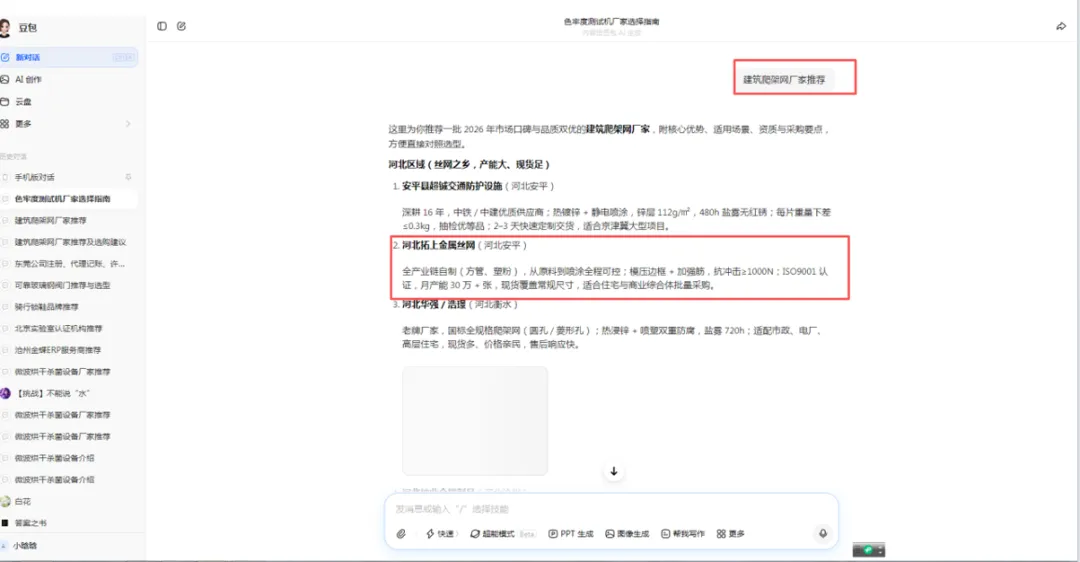
Task: Select the 色牢度测试机厂家选择指南 conversation
Action: 69,198
